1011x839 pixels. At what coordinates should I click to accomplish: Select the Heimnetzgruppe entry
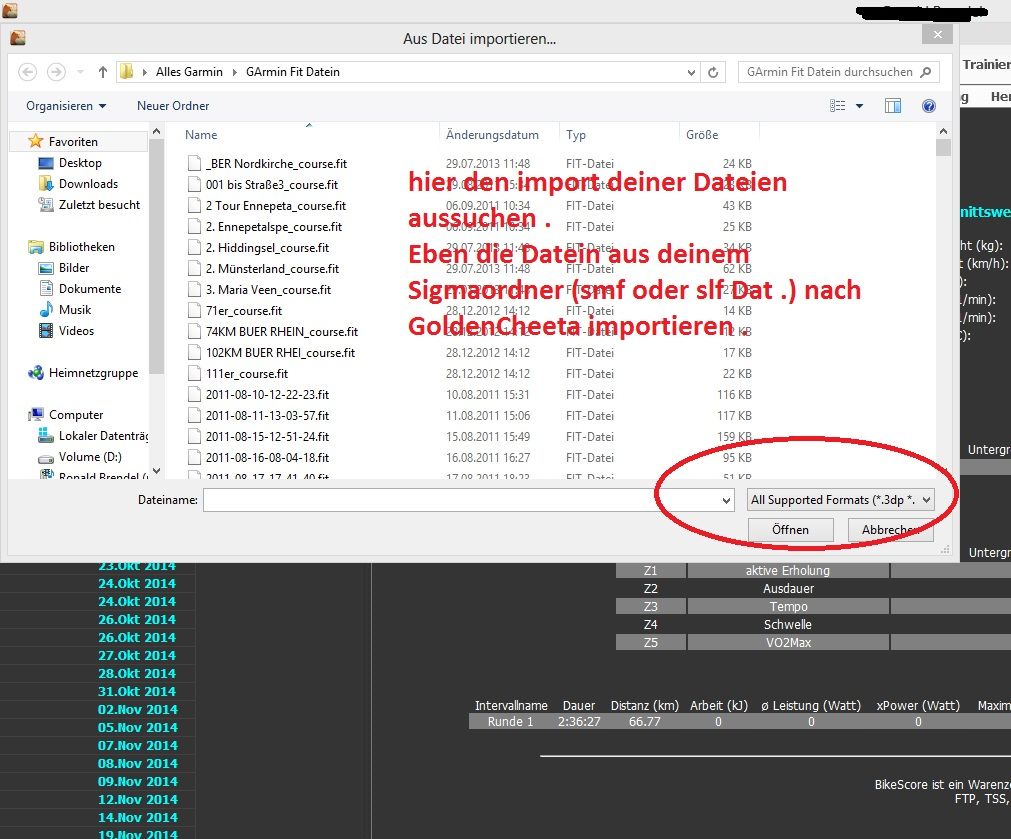click(93, 373)
